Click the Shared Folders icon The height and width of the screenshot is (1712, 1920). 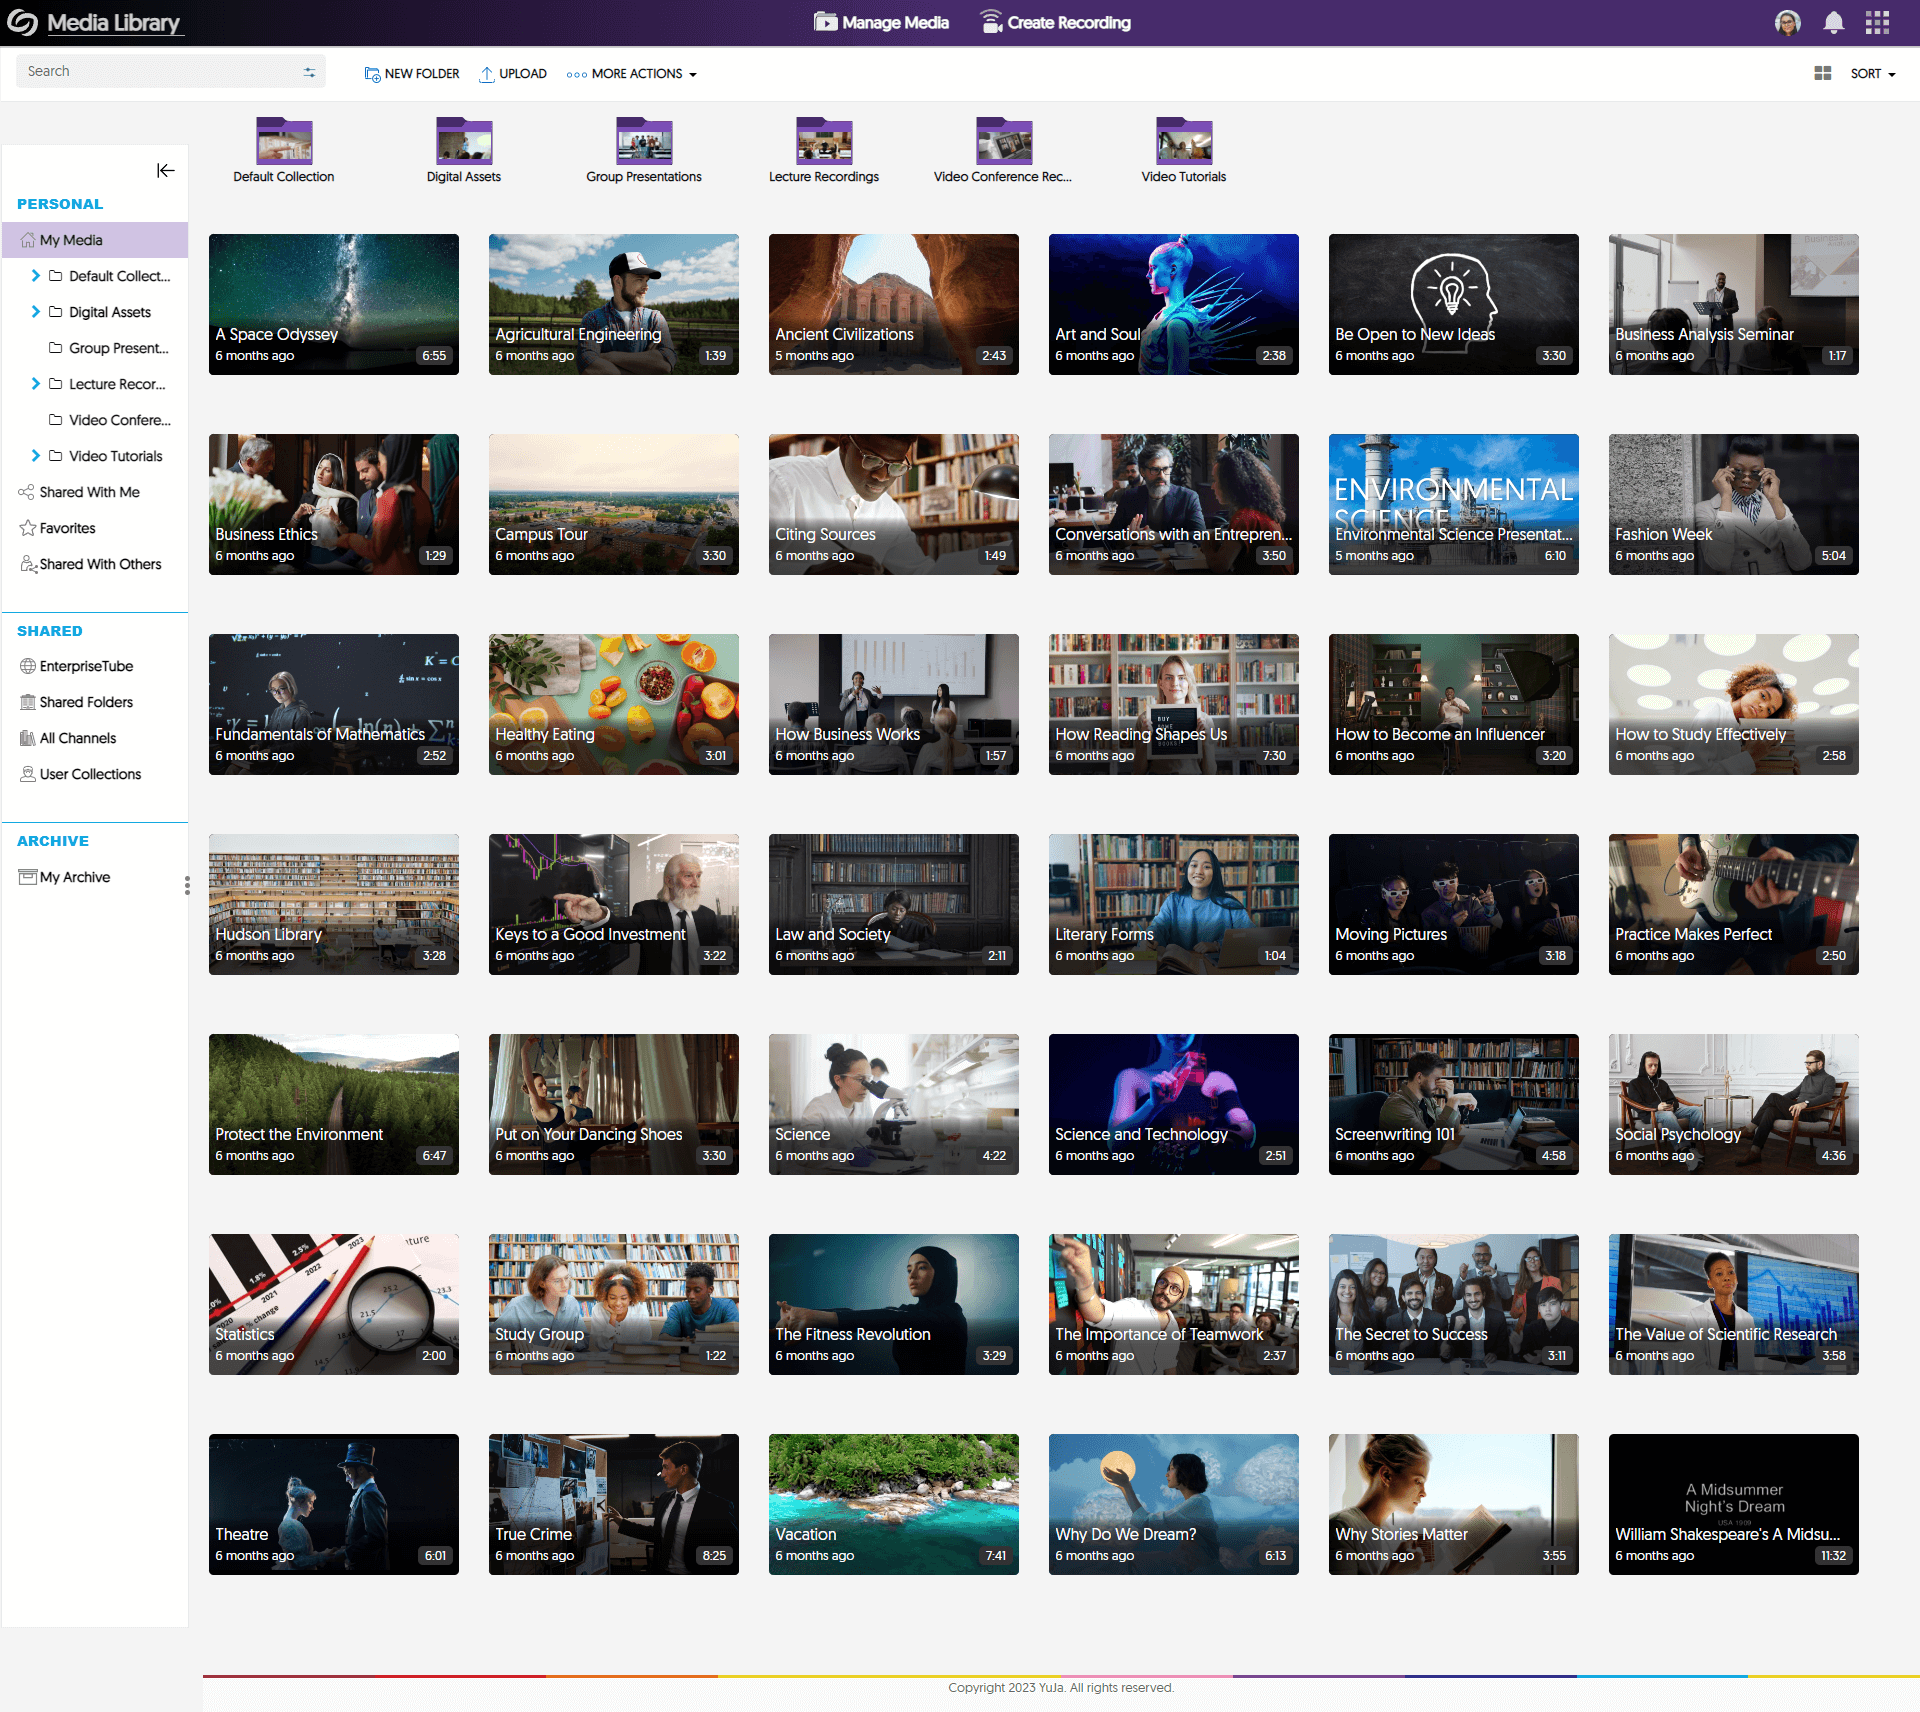coord(28,702)
